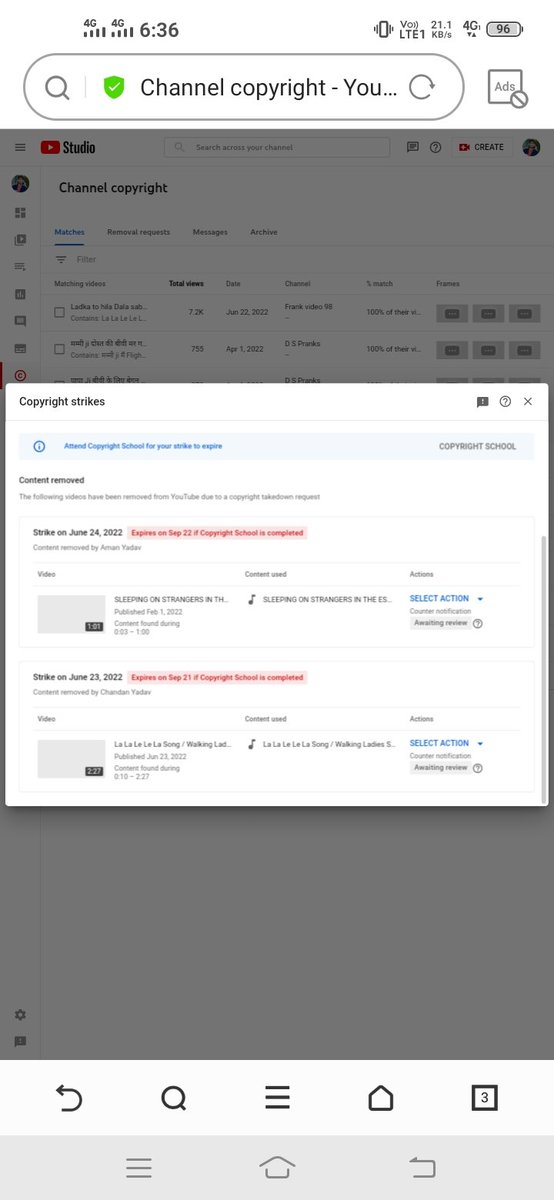Switch to the Messages tab

[x=210, y=232]
